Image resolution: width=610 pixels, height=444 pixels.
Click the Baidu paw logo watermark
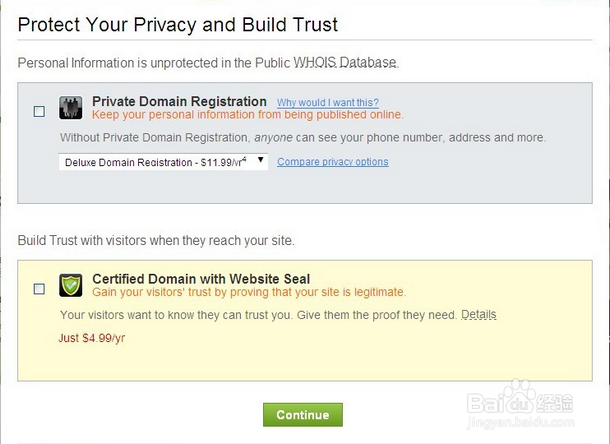pos(520,397)
